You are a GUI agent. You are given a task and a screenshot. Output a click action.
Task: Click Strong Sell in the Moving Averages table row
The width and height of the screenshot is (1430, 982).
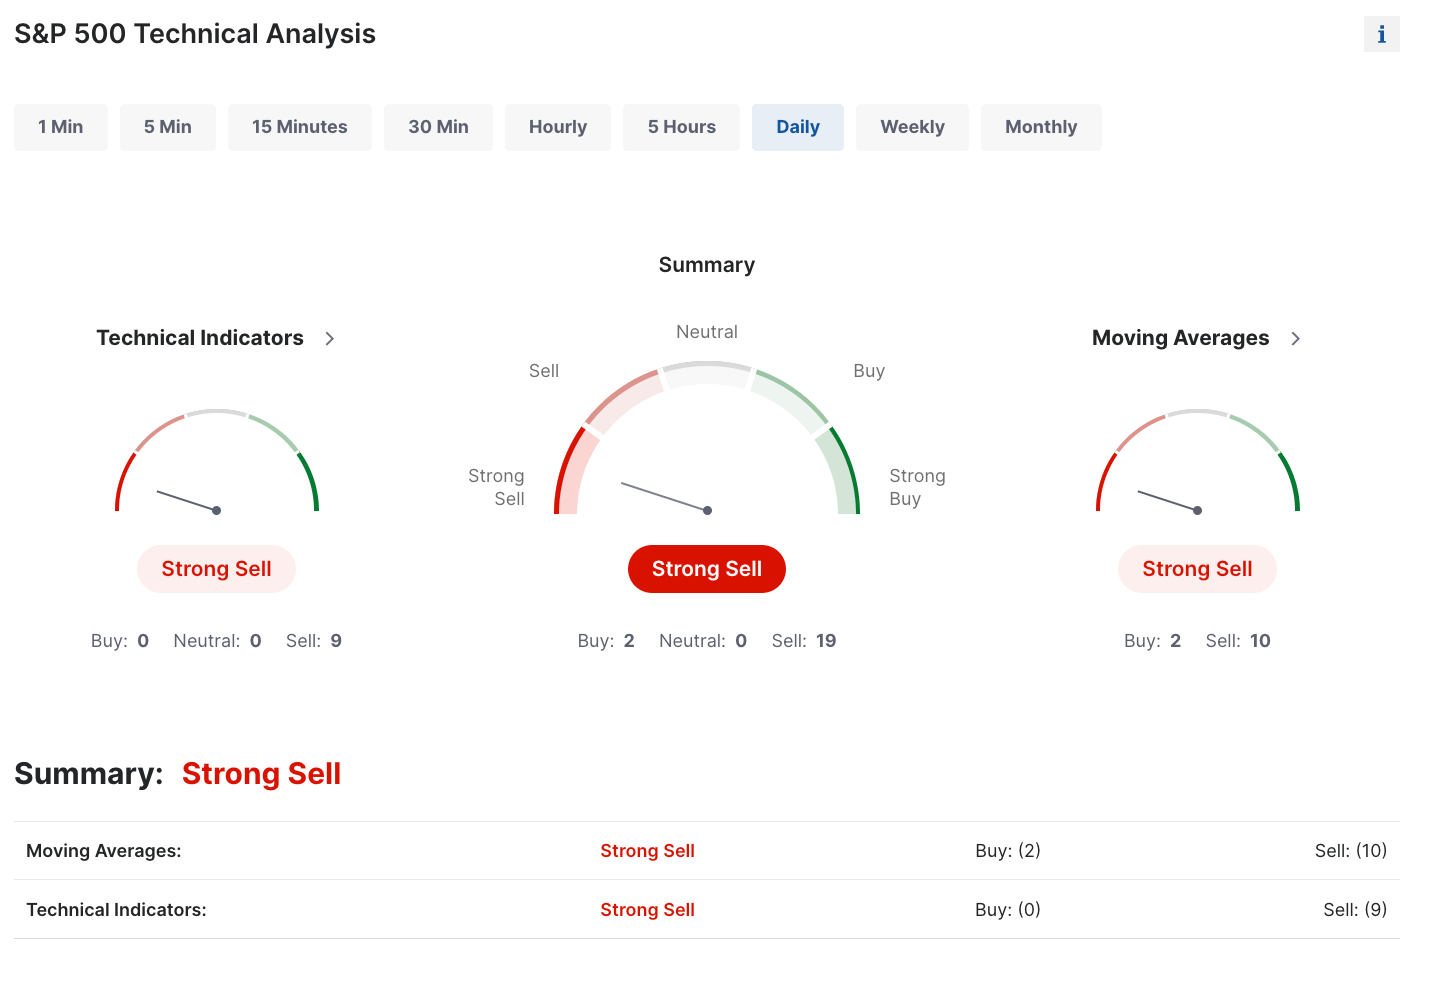coord(647,851)
